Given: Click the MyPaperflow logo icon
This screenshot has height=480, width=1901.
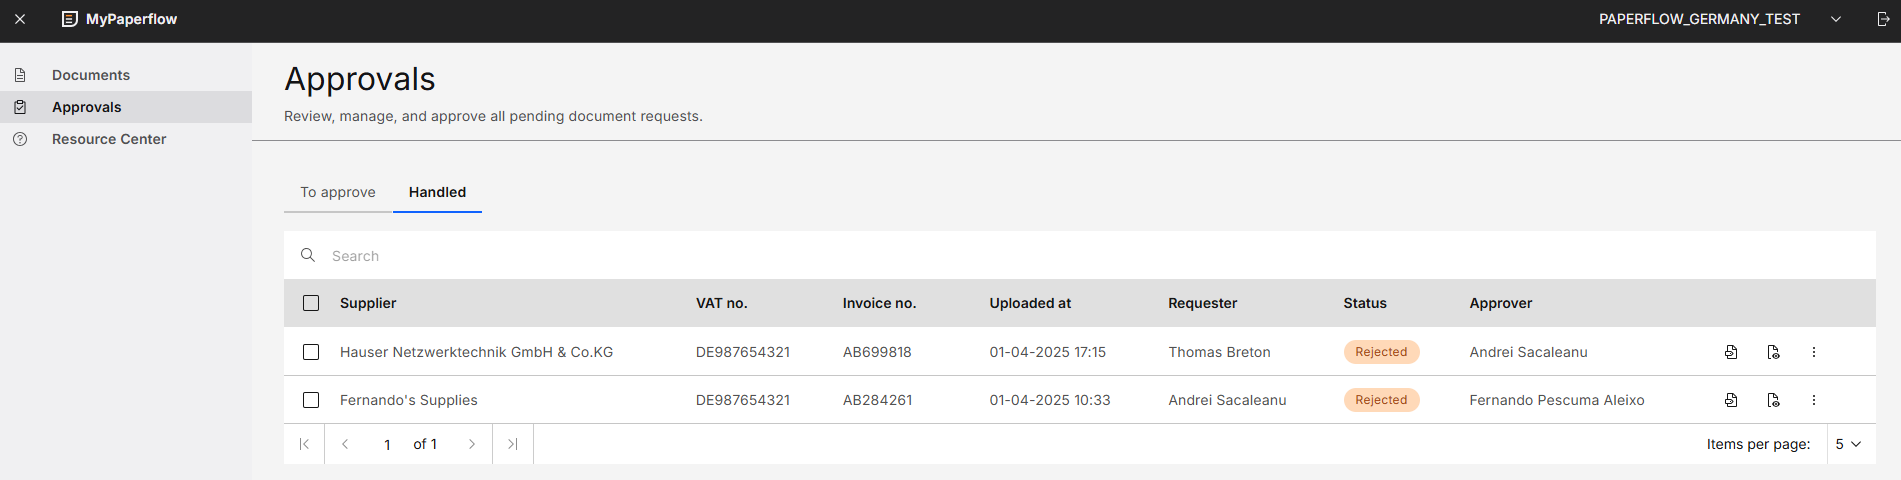Looking at the screenshot, I should click(x=69, y=19).
